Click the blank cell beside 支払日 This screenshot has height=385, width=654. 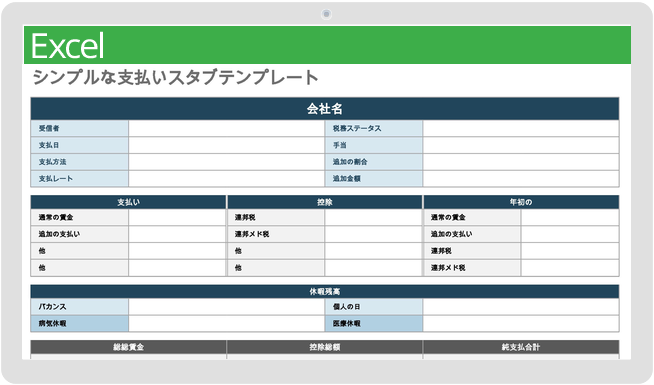click(x=226, y=145)
